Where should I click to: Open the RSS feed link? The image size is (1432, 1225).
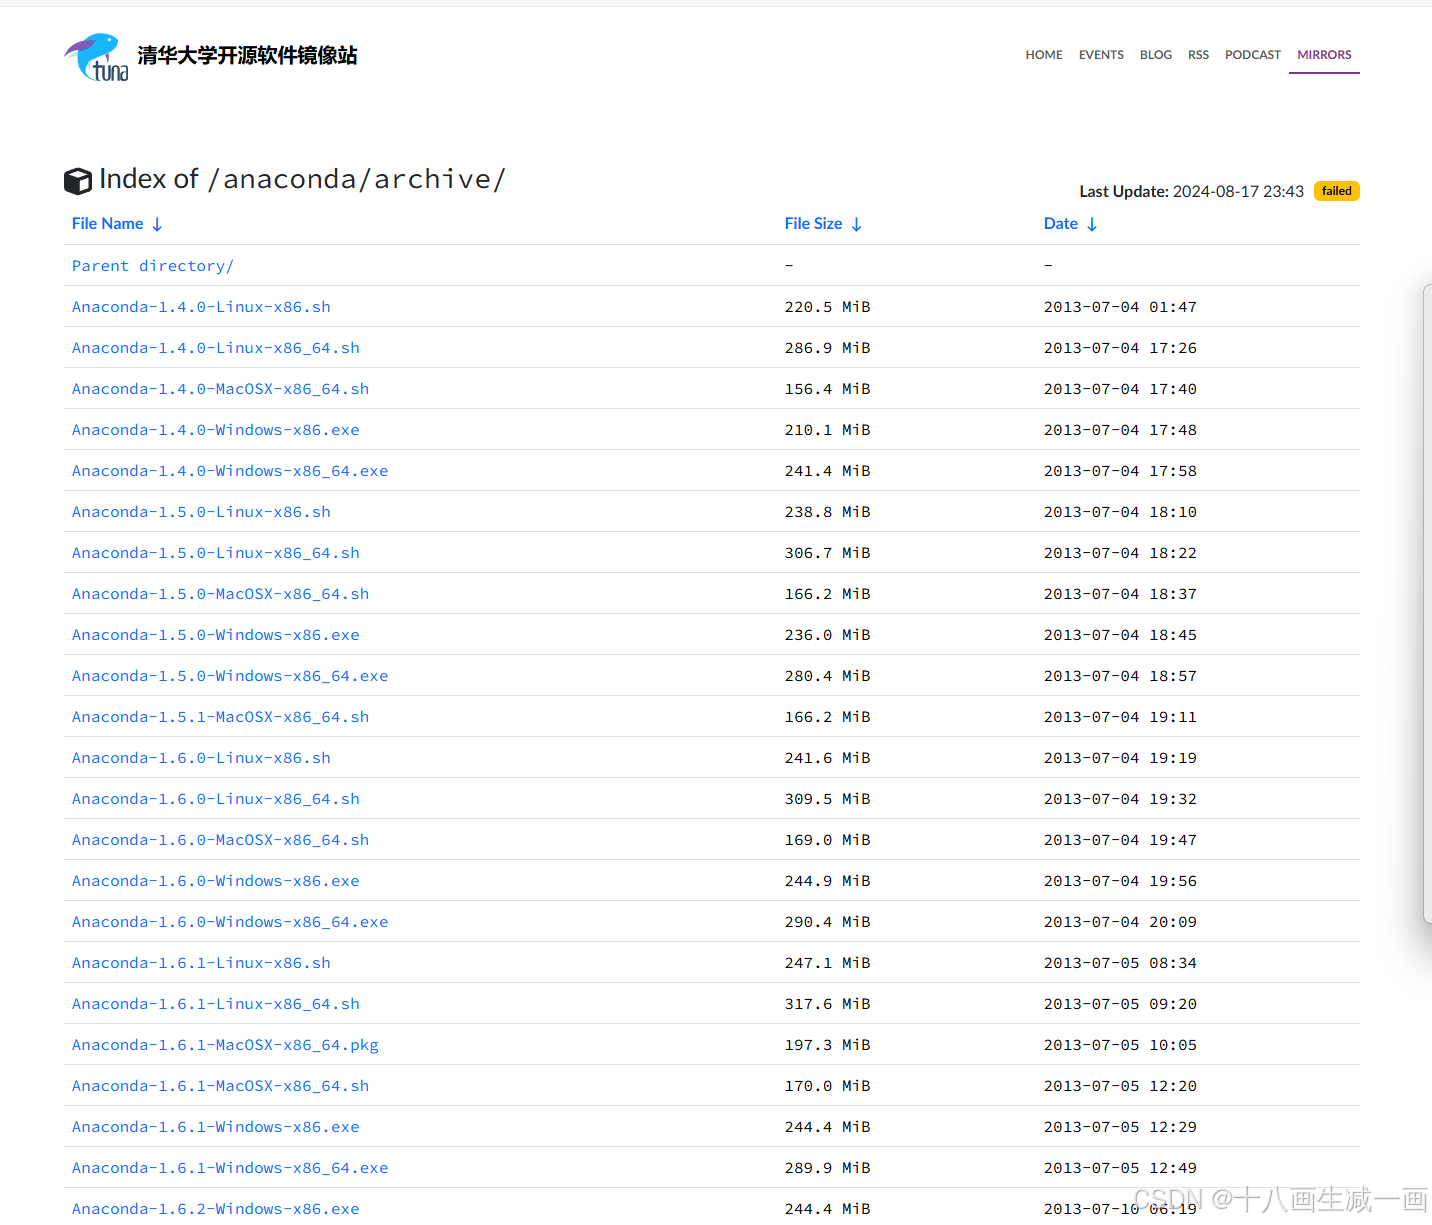tap(1198, 55)
